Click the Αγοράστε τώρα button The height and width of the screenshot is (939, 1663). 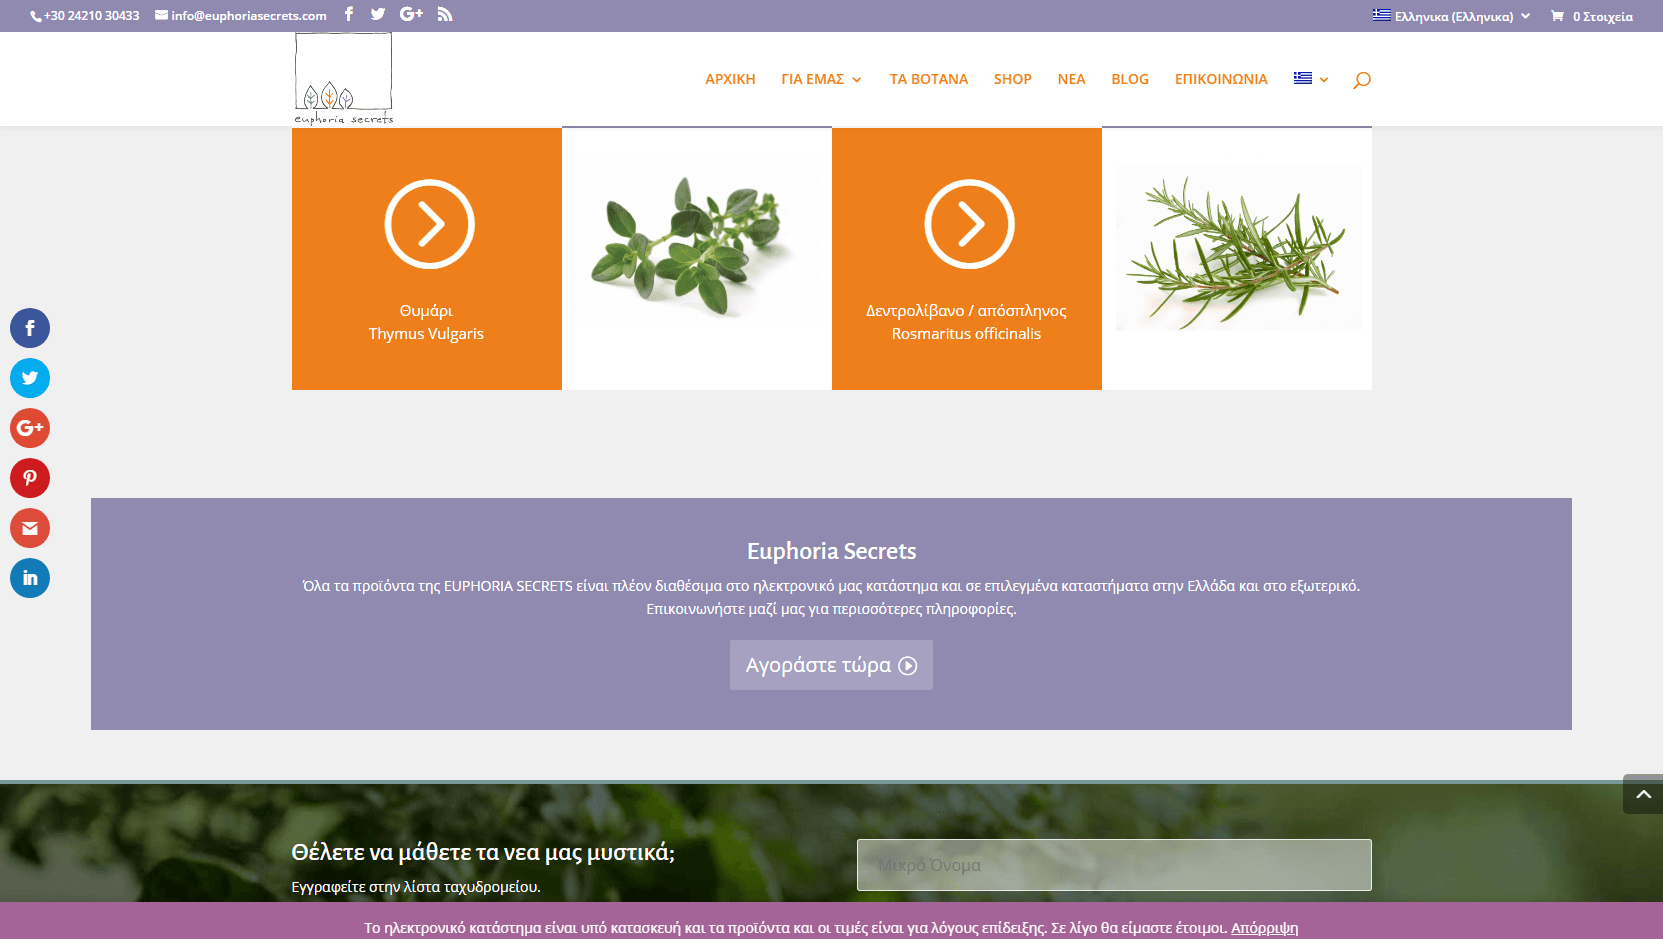tap(831, 665)
